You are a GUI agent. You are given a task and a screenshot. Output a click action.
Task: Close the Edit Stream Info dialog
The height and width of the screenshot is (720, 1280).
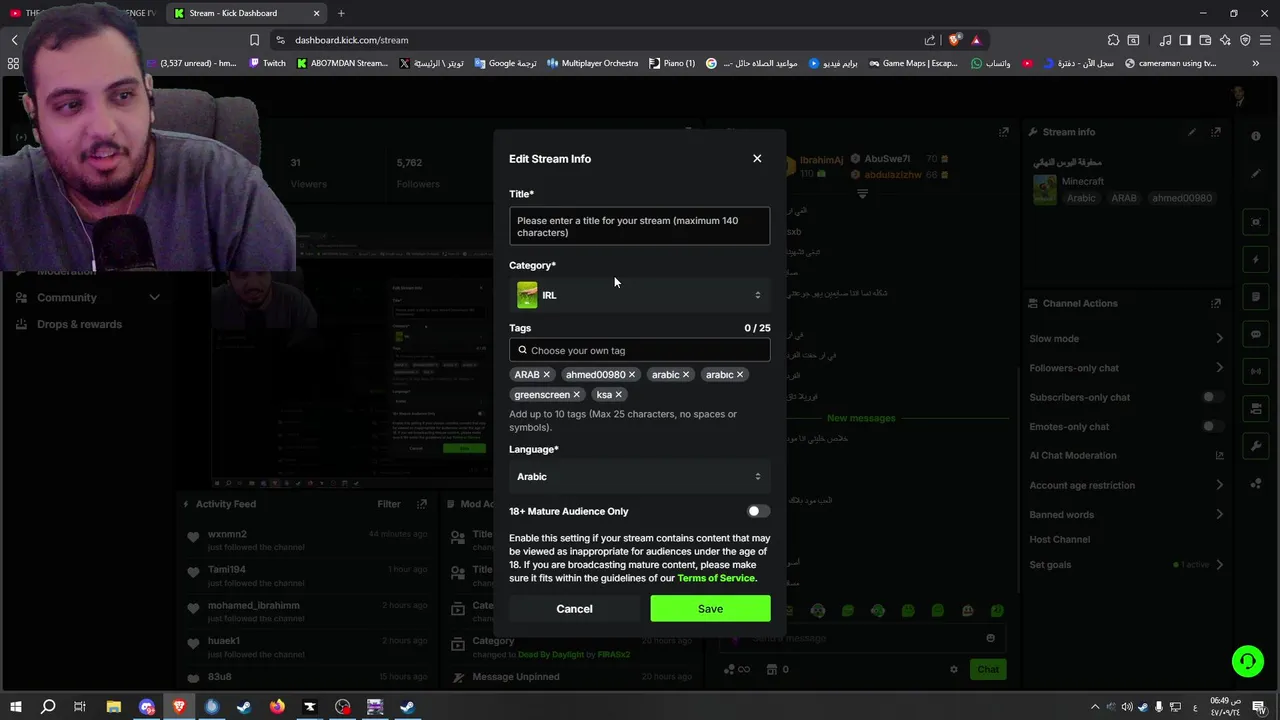tap(757, 158)
